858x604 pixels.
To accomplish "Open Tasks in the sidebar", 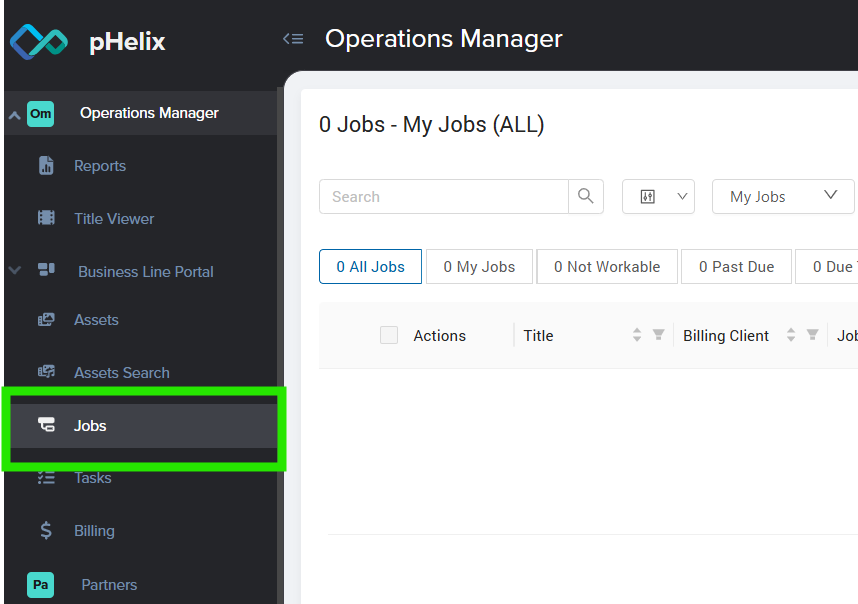I will (92, 478).
